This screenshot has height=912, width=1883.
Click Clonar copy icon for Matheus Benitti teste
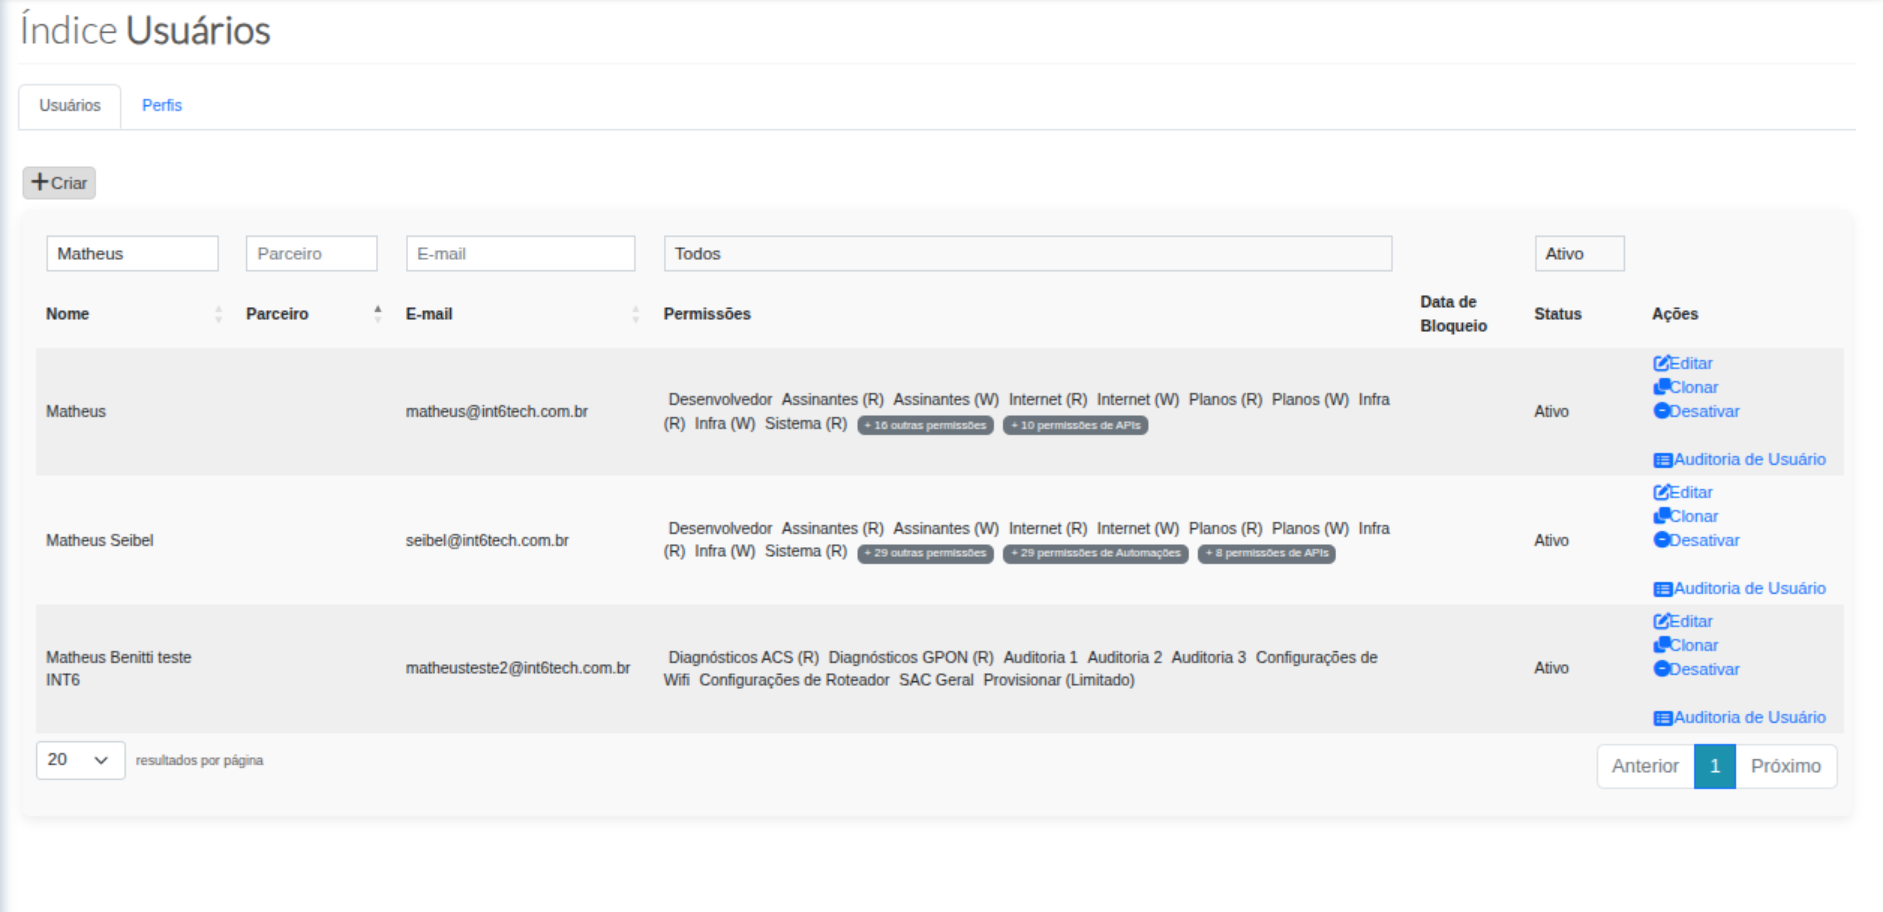[1661, 645]
